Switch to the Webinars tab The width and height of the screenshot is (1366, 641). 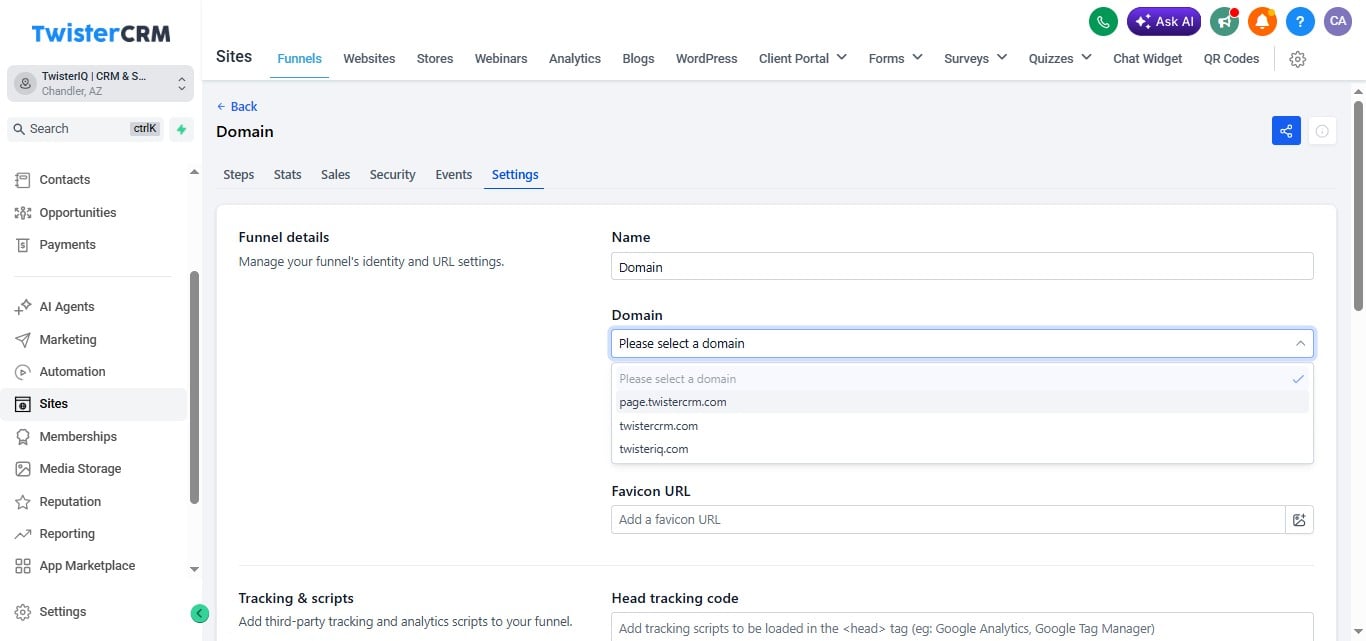[x=501, y=59]
